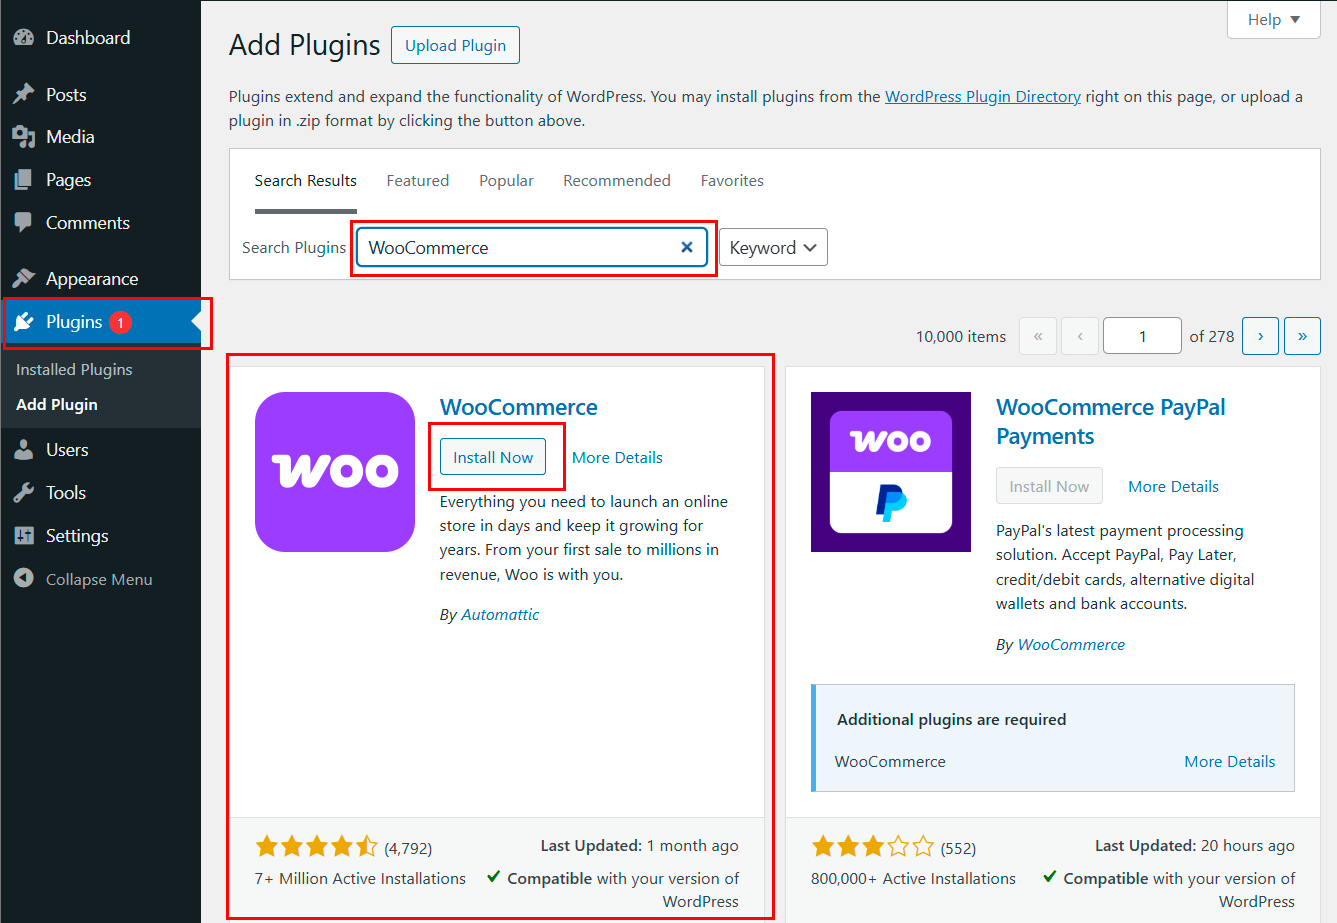
Task: Click the Collapse Menu arrow icon
Action: tap(24, 579)
